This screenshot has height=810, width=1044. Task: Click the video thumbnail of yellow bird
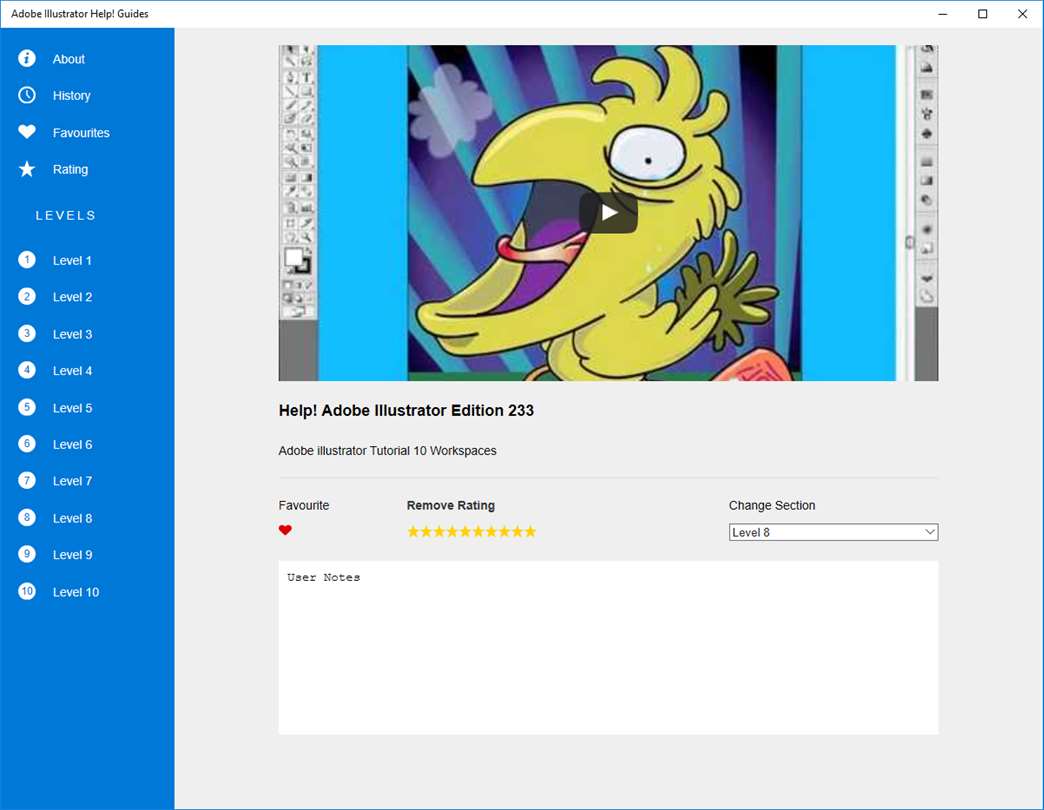608,213
